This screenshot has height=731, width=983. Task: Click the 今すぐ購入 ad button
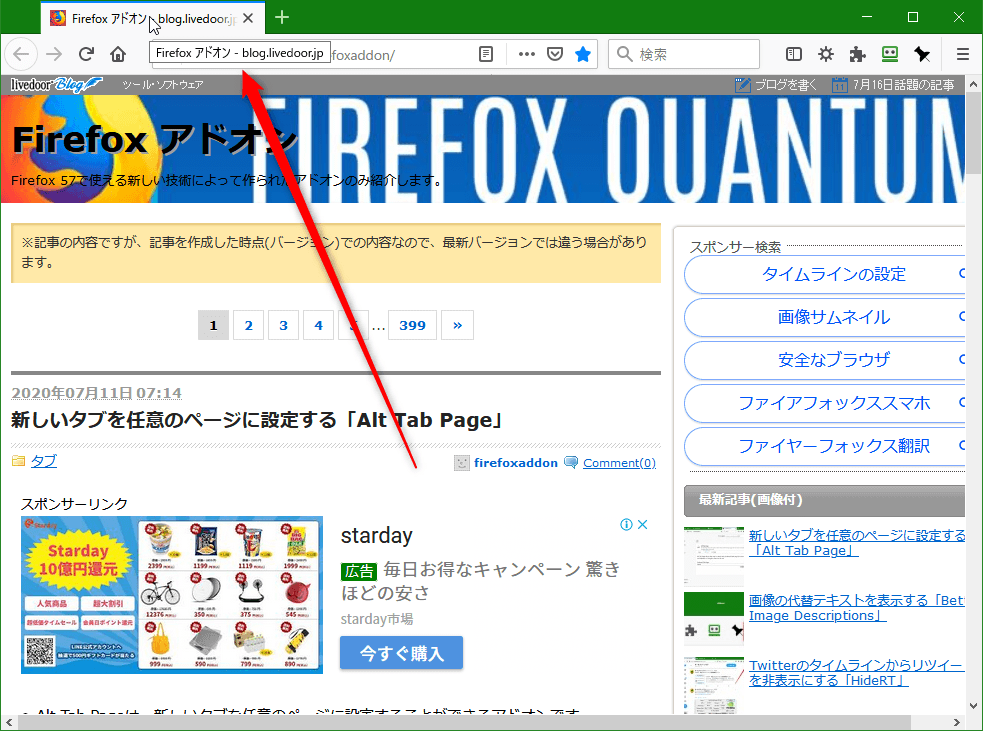pyautogui.click(x=401, y=653)
